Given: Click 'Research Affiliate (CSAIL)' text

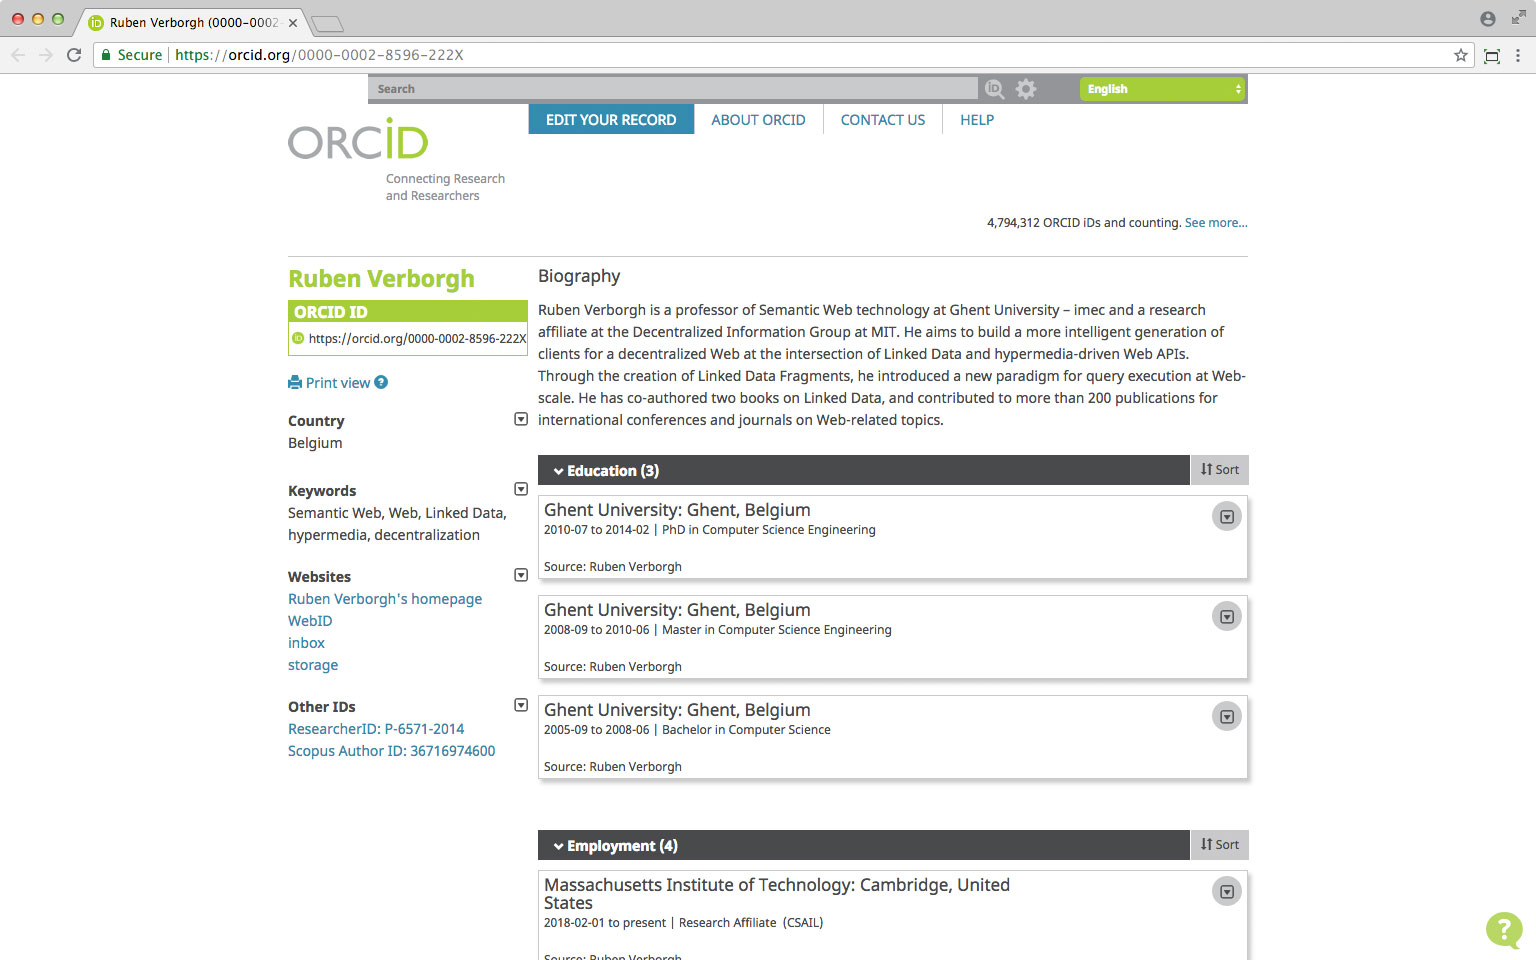Looking at the screenshot, I should pyautogui.click(x=751, y=923).
